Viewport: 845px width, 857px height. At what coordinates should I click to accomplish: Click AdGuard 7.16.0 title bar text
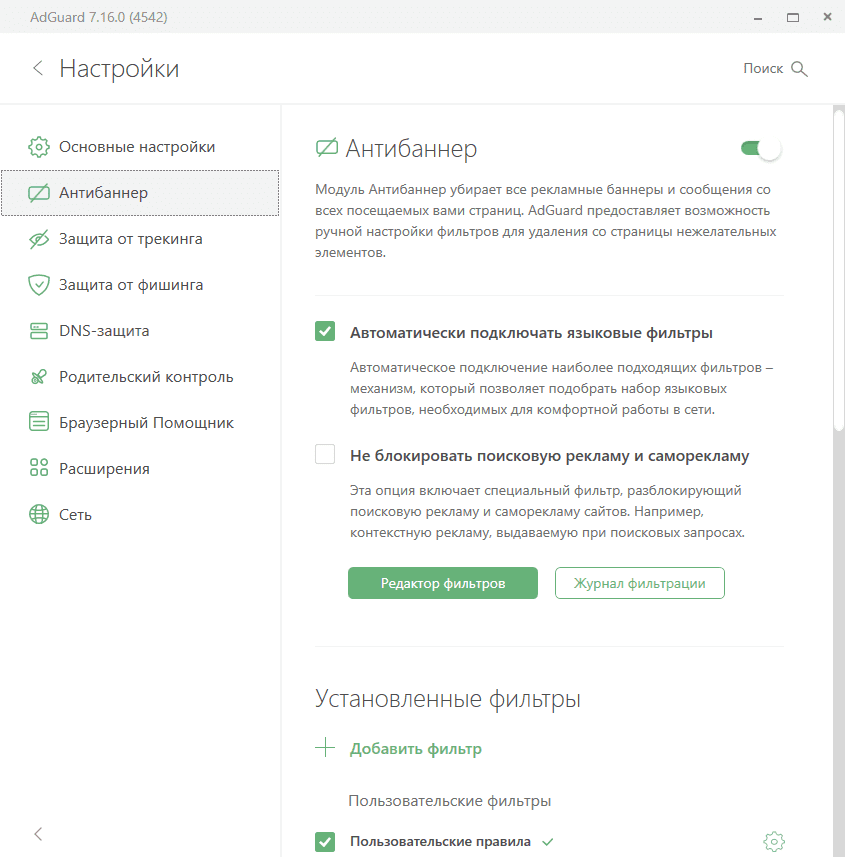[99, 17]
